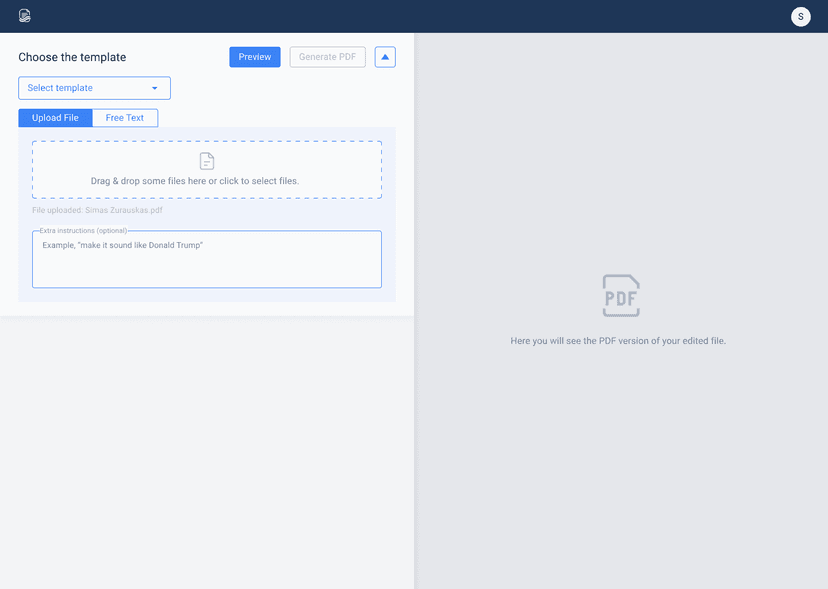Open the app logo in the top navbar
Screen dimensions: 828x589
tap(24, 16)
